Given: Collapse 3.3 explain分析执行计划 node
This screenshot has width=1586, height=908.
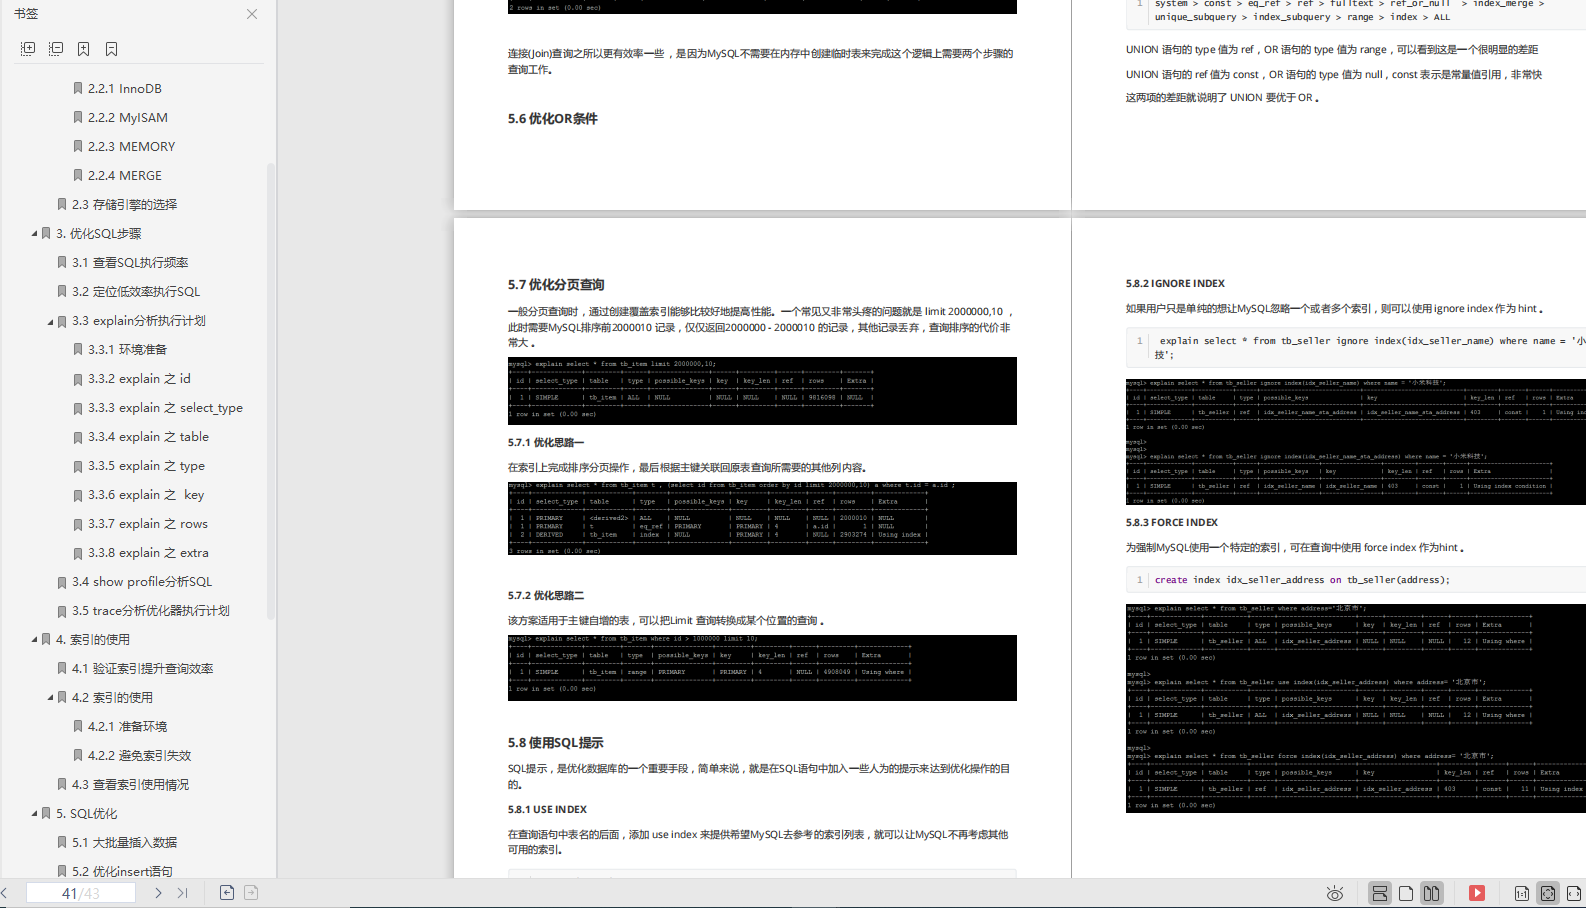Looking at the screenshot, I should pos(50,321).
